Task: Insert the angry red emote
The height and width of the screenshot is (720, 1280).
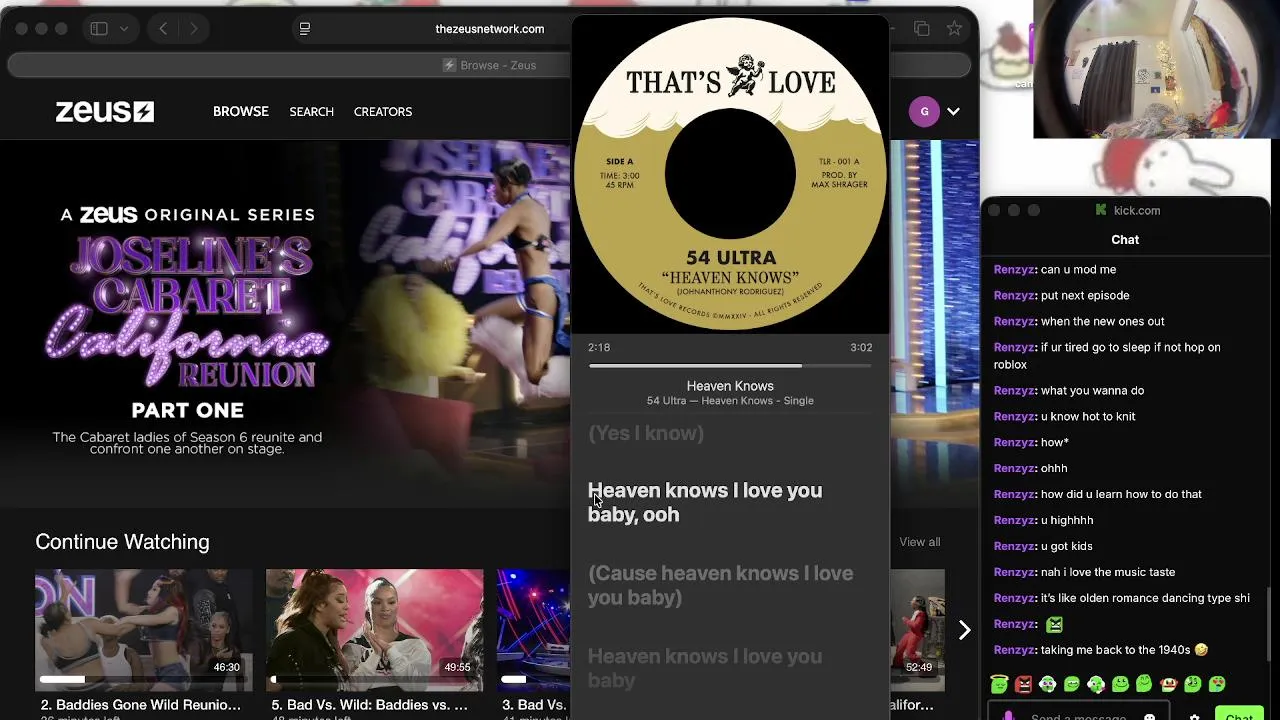Action: click(1023, 684)
